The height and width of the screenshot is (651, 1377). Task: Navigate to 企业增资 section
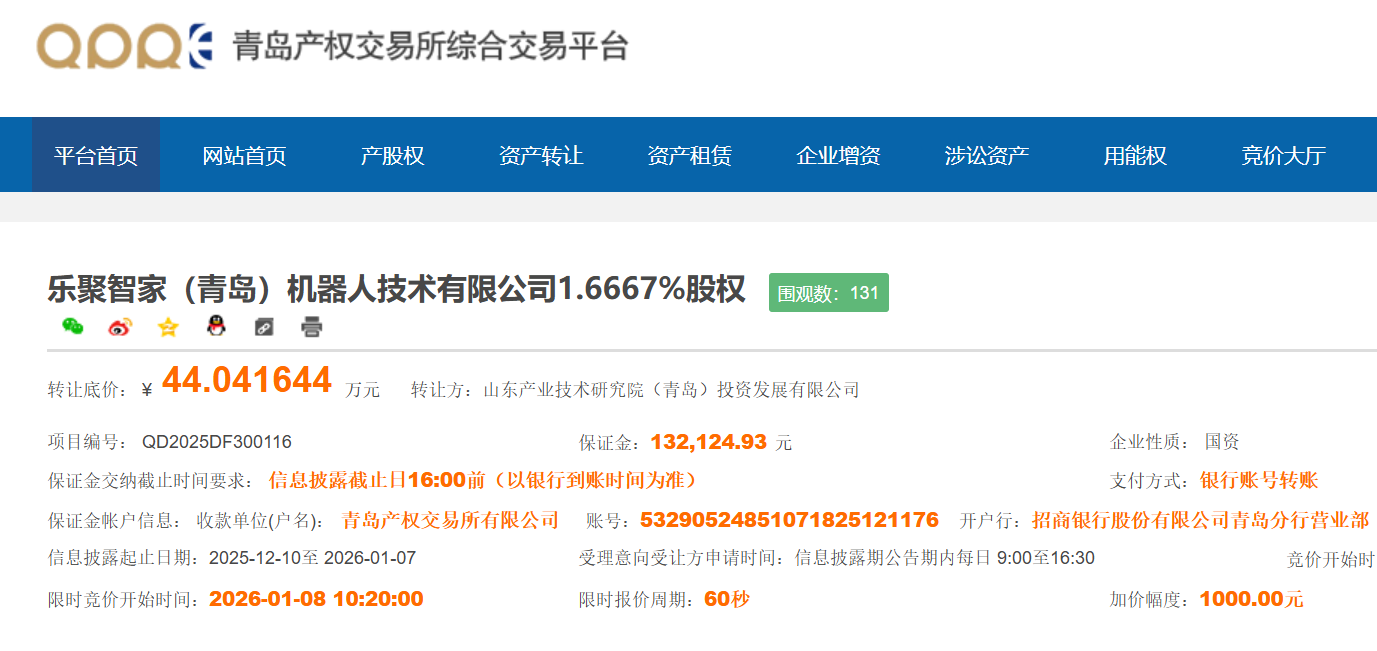[x=838, y=155]
